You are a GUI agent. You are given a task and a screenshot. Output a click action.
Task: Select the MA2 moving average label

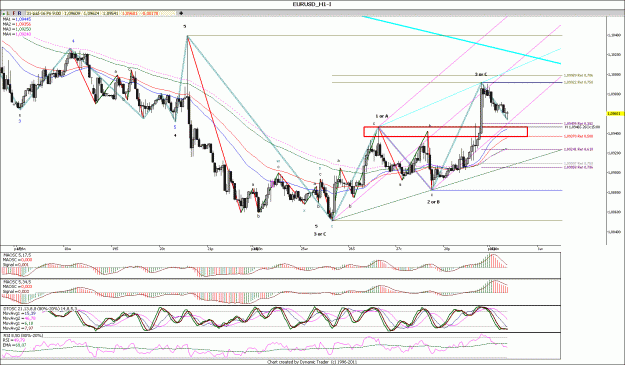click(17, 24)
